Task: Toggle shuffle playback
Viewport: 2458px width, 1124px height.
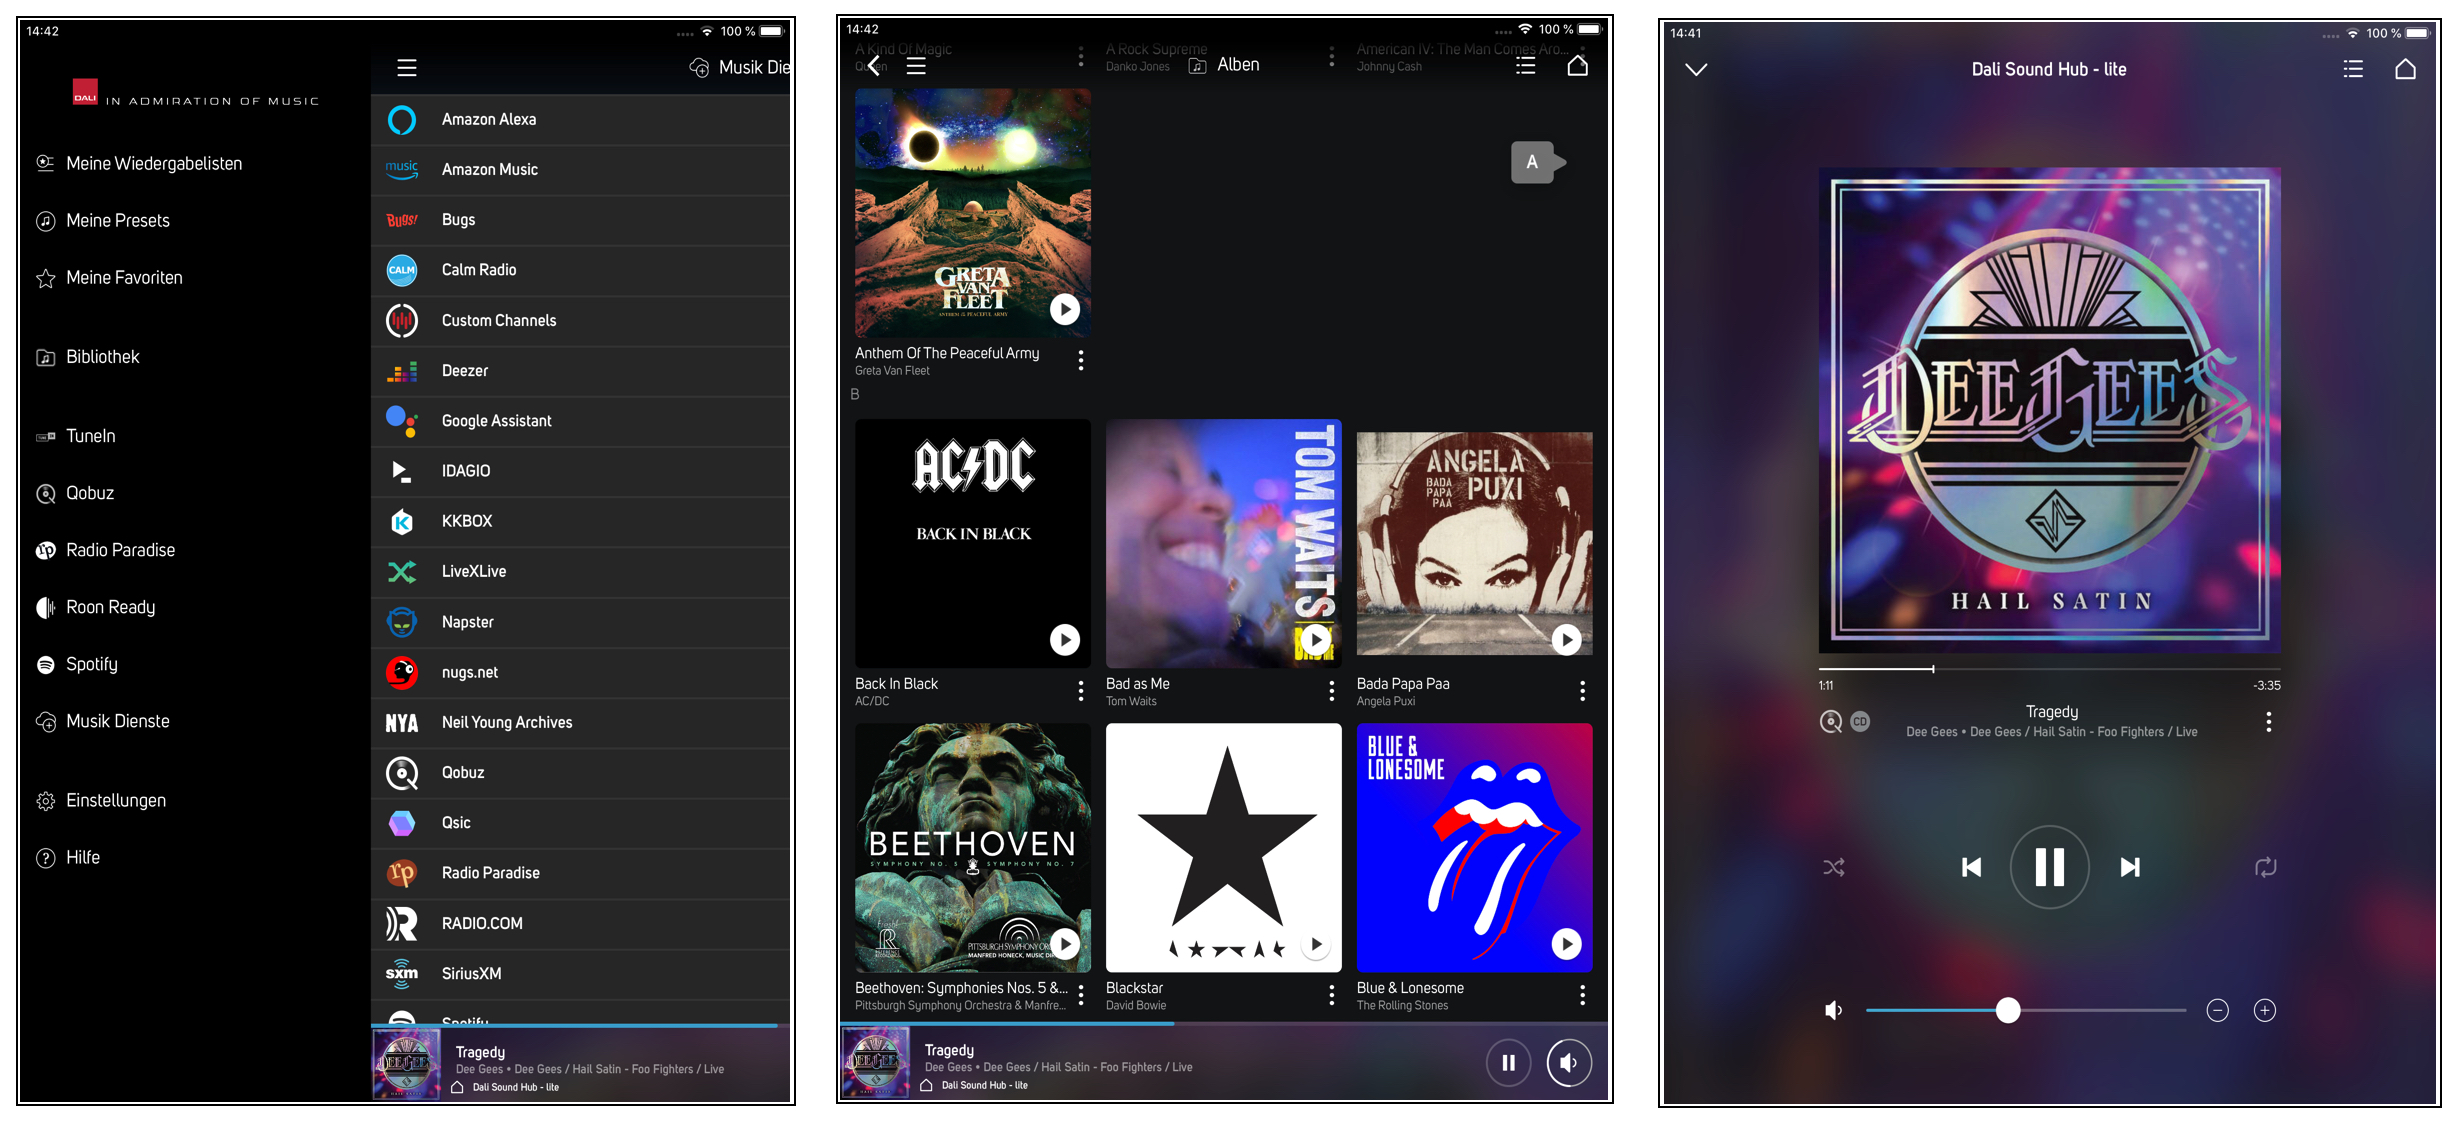Action: point(1834,867)
